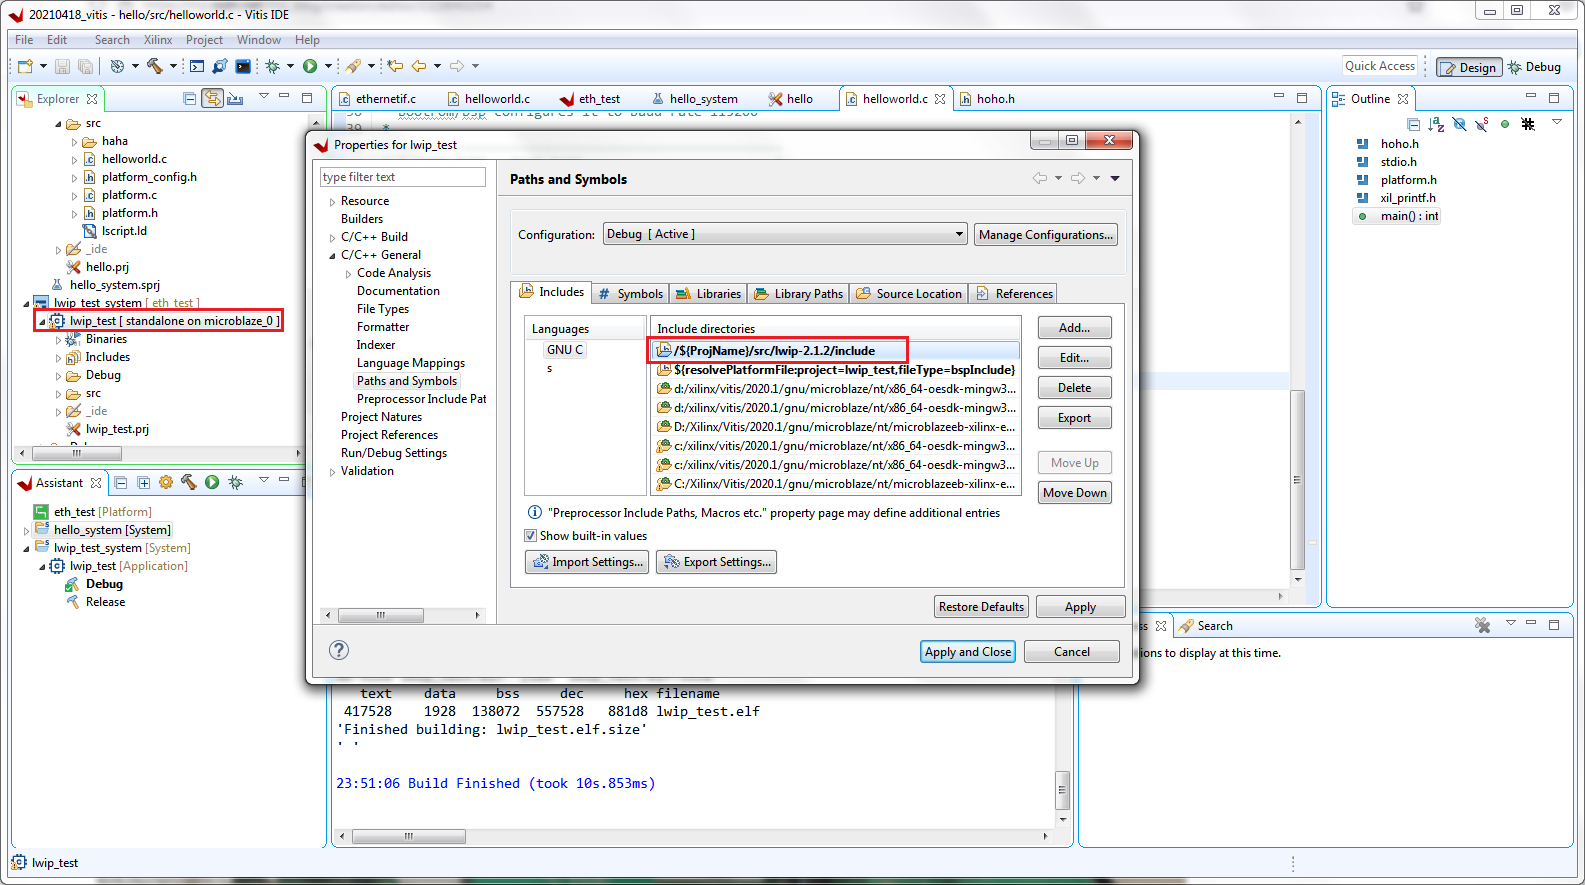Click the main toolbar Build hammer icon
The width and height of the screenshot is (1585, 885).
click(x=154, y=66)
